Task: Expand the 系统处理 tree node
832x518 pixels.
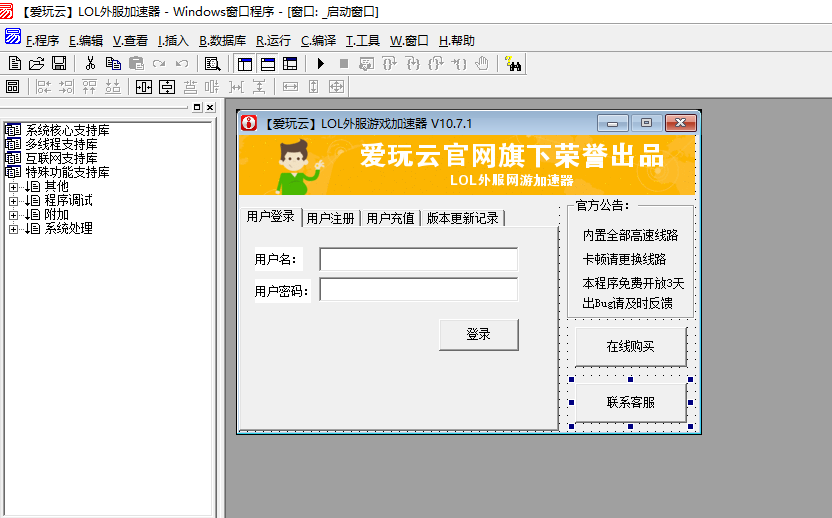Action: pyautogui.click(x=13, y=229)
